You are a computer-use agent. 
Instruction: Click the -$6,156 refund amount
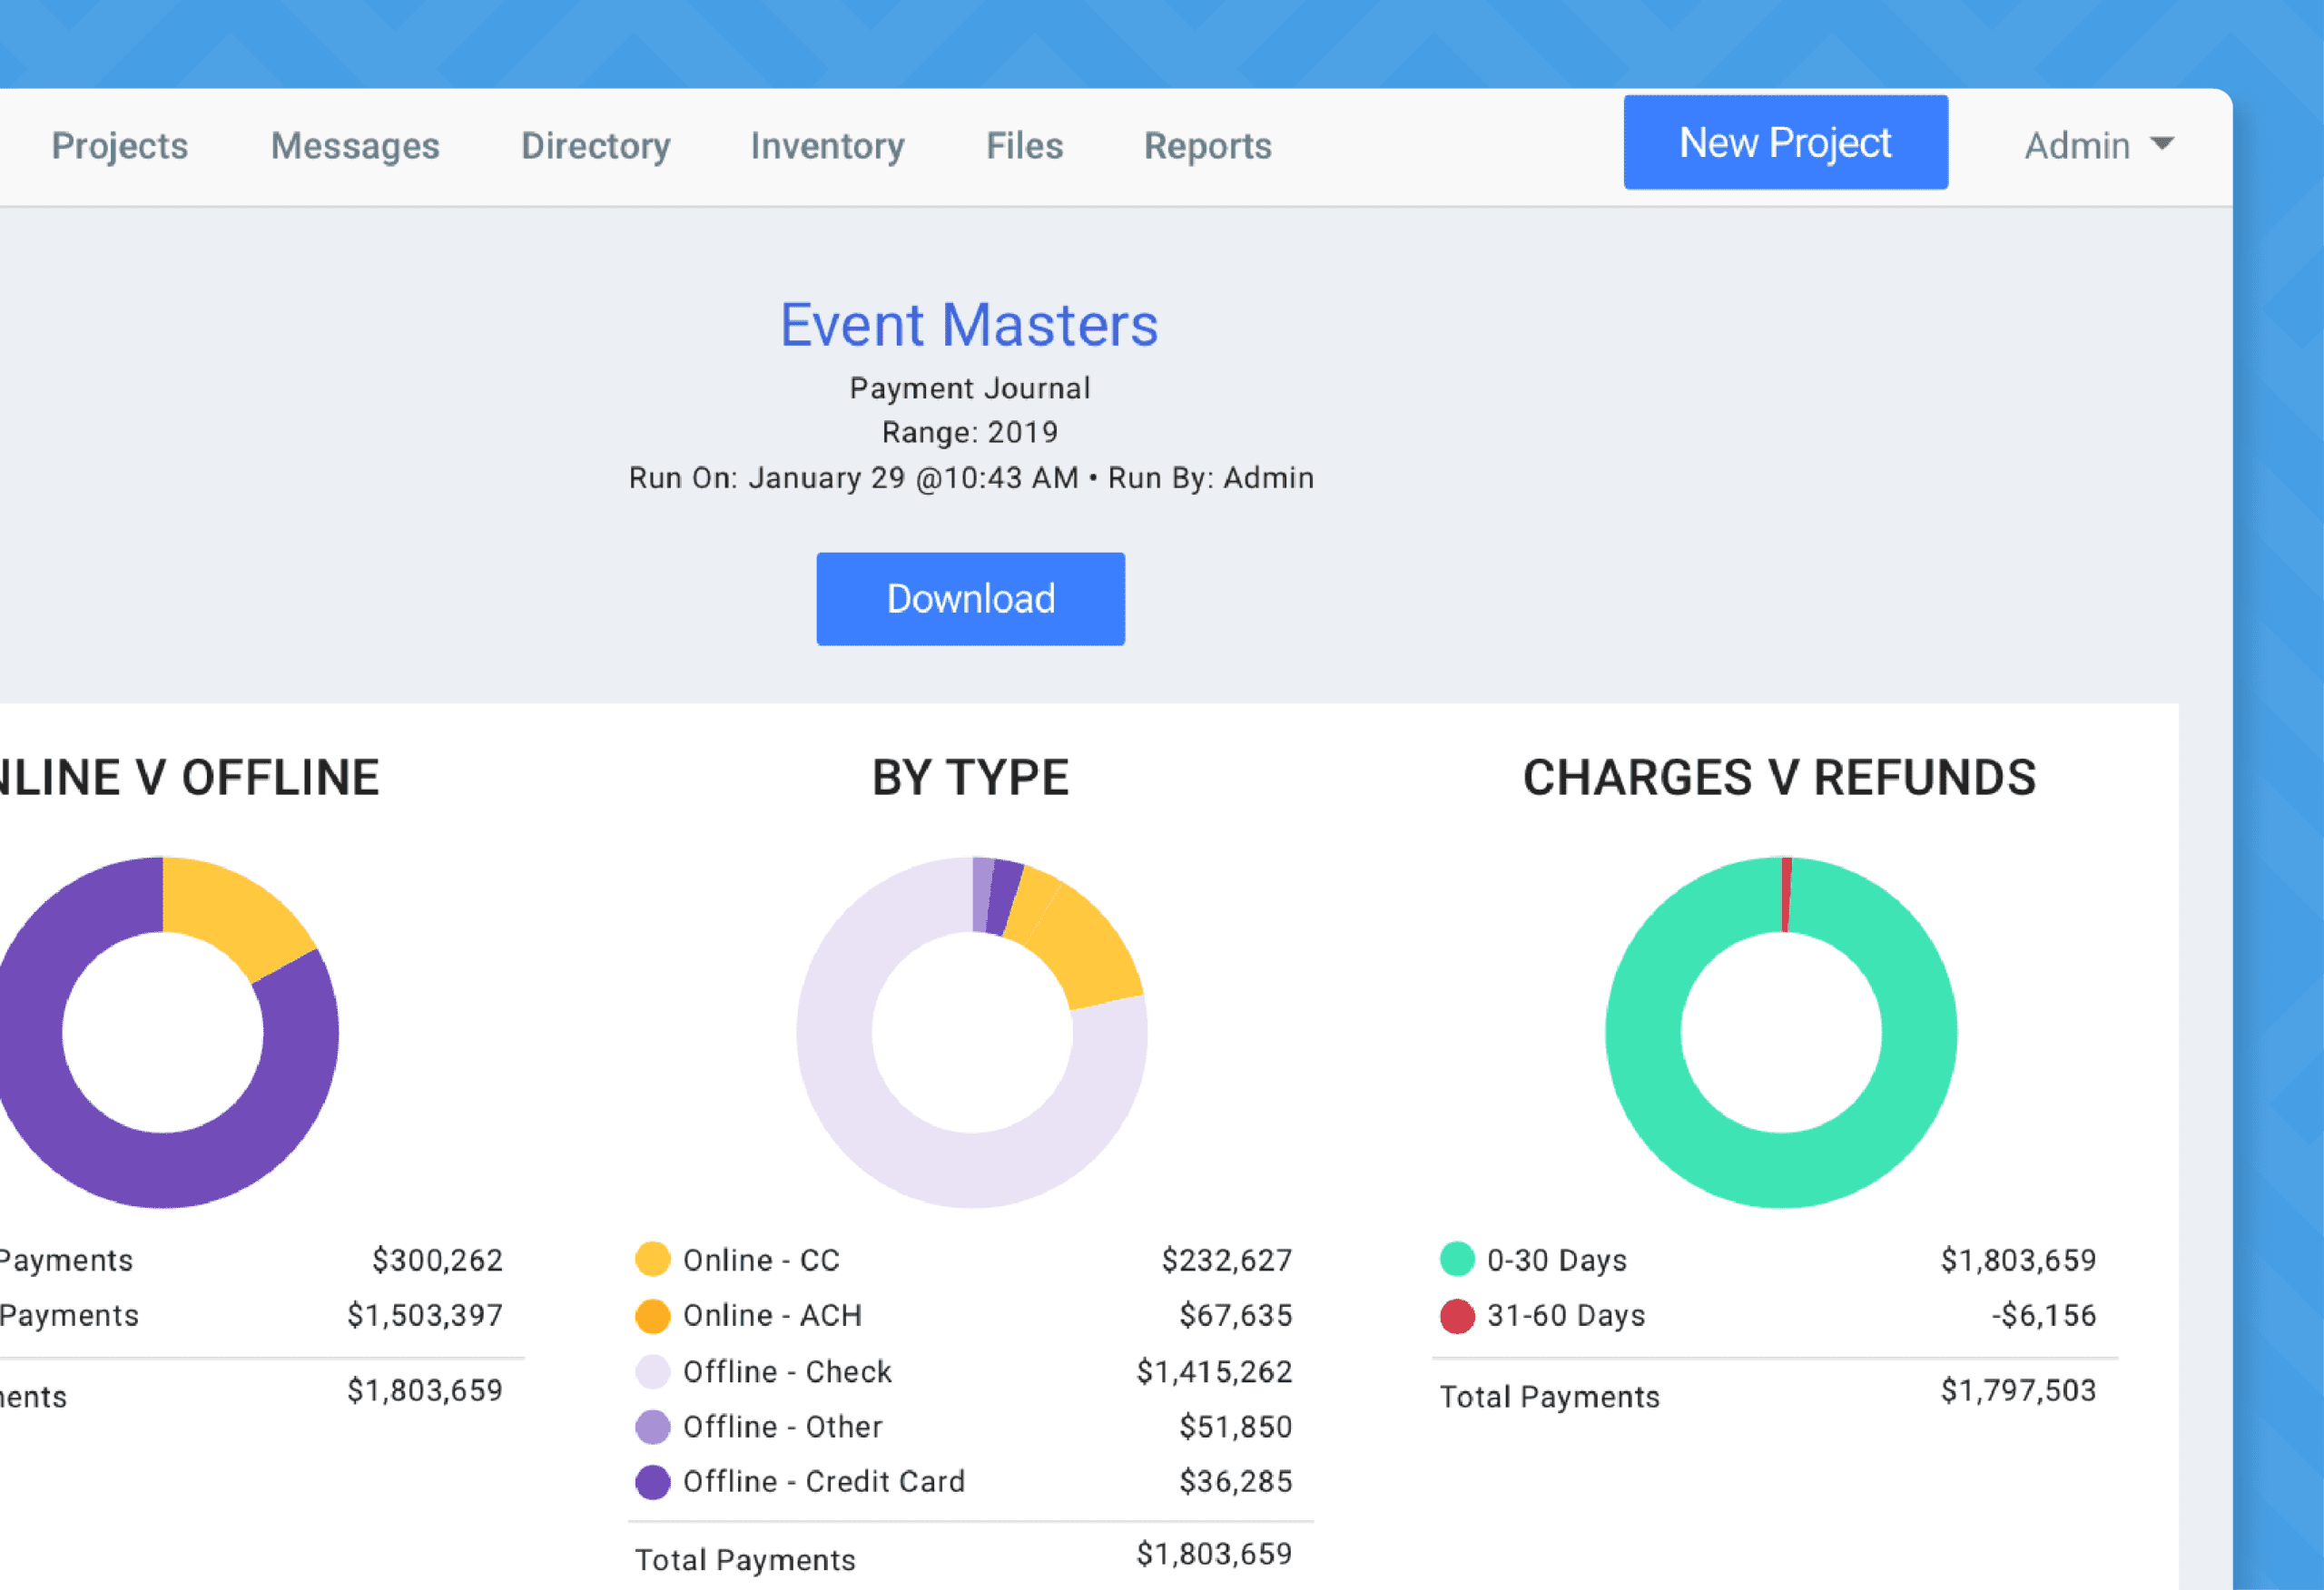click(2044, 1316)
